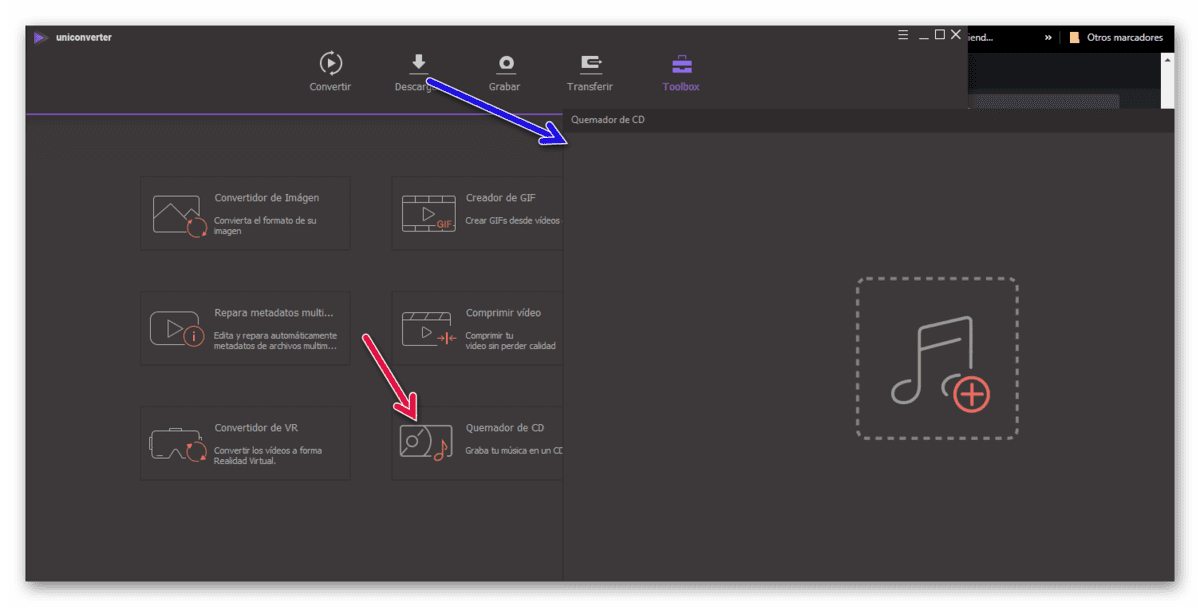Open the Comprimir vídeo tool
This screenshot has height=607, width=1200.
pyautogui.click(x=477, y=328)
